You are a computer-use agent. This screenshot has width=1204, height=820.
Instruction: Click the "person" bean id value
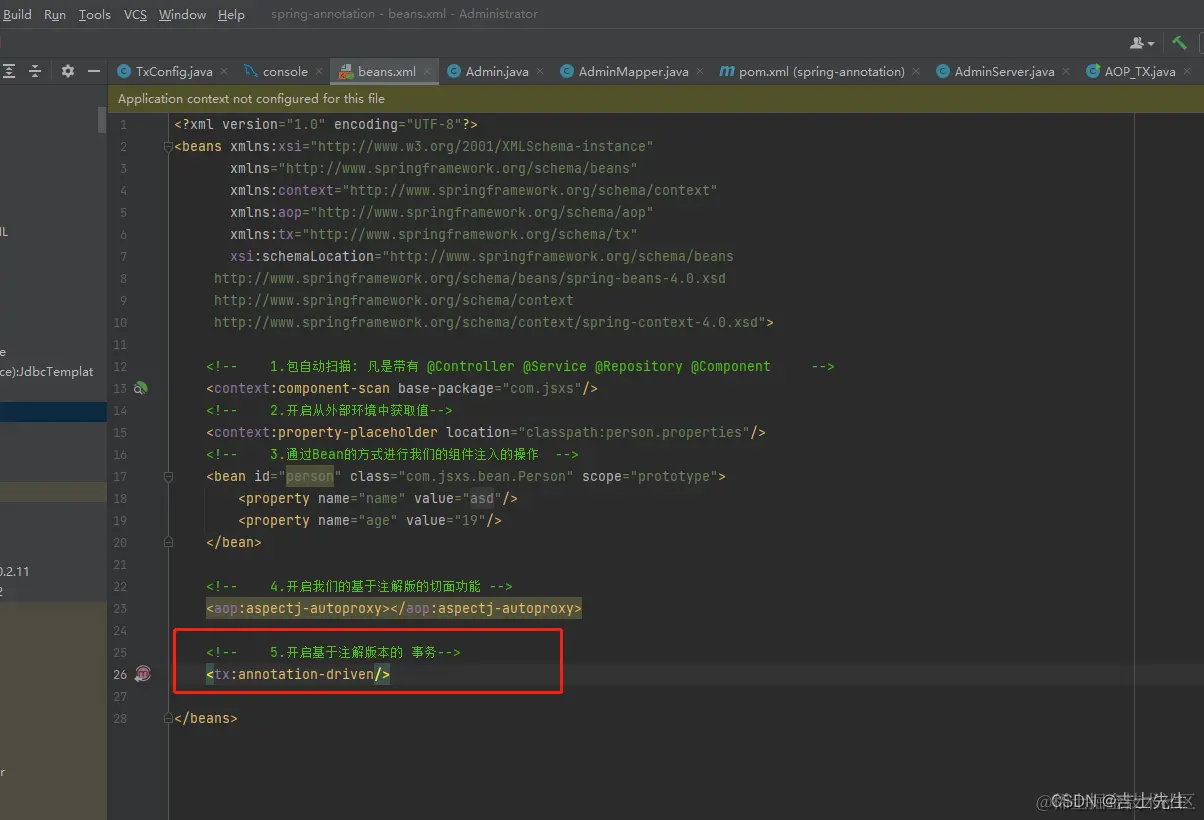coord(310,476)
